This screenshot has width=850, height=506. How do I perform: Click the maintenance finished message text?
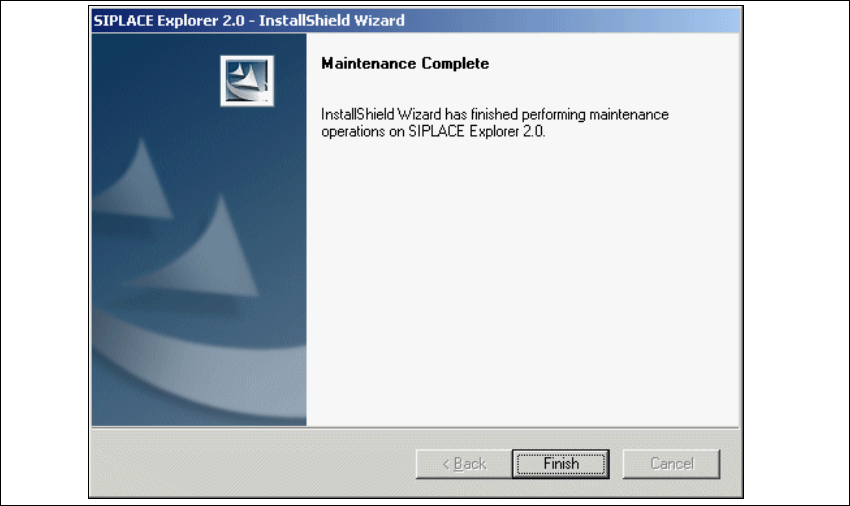[x=494, y=123]
